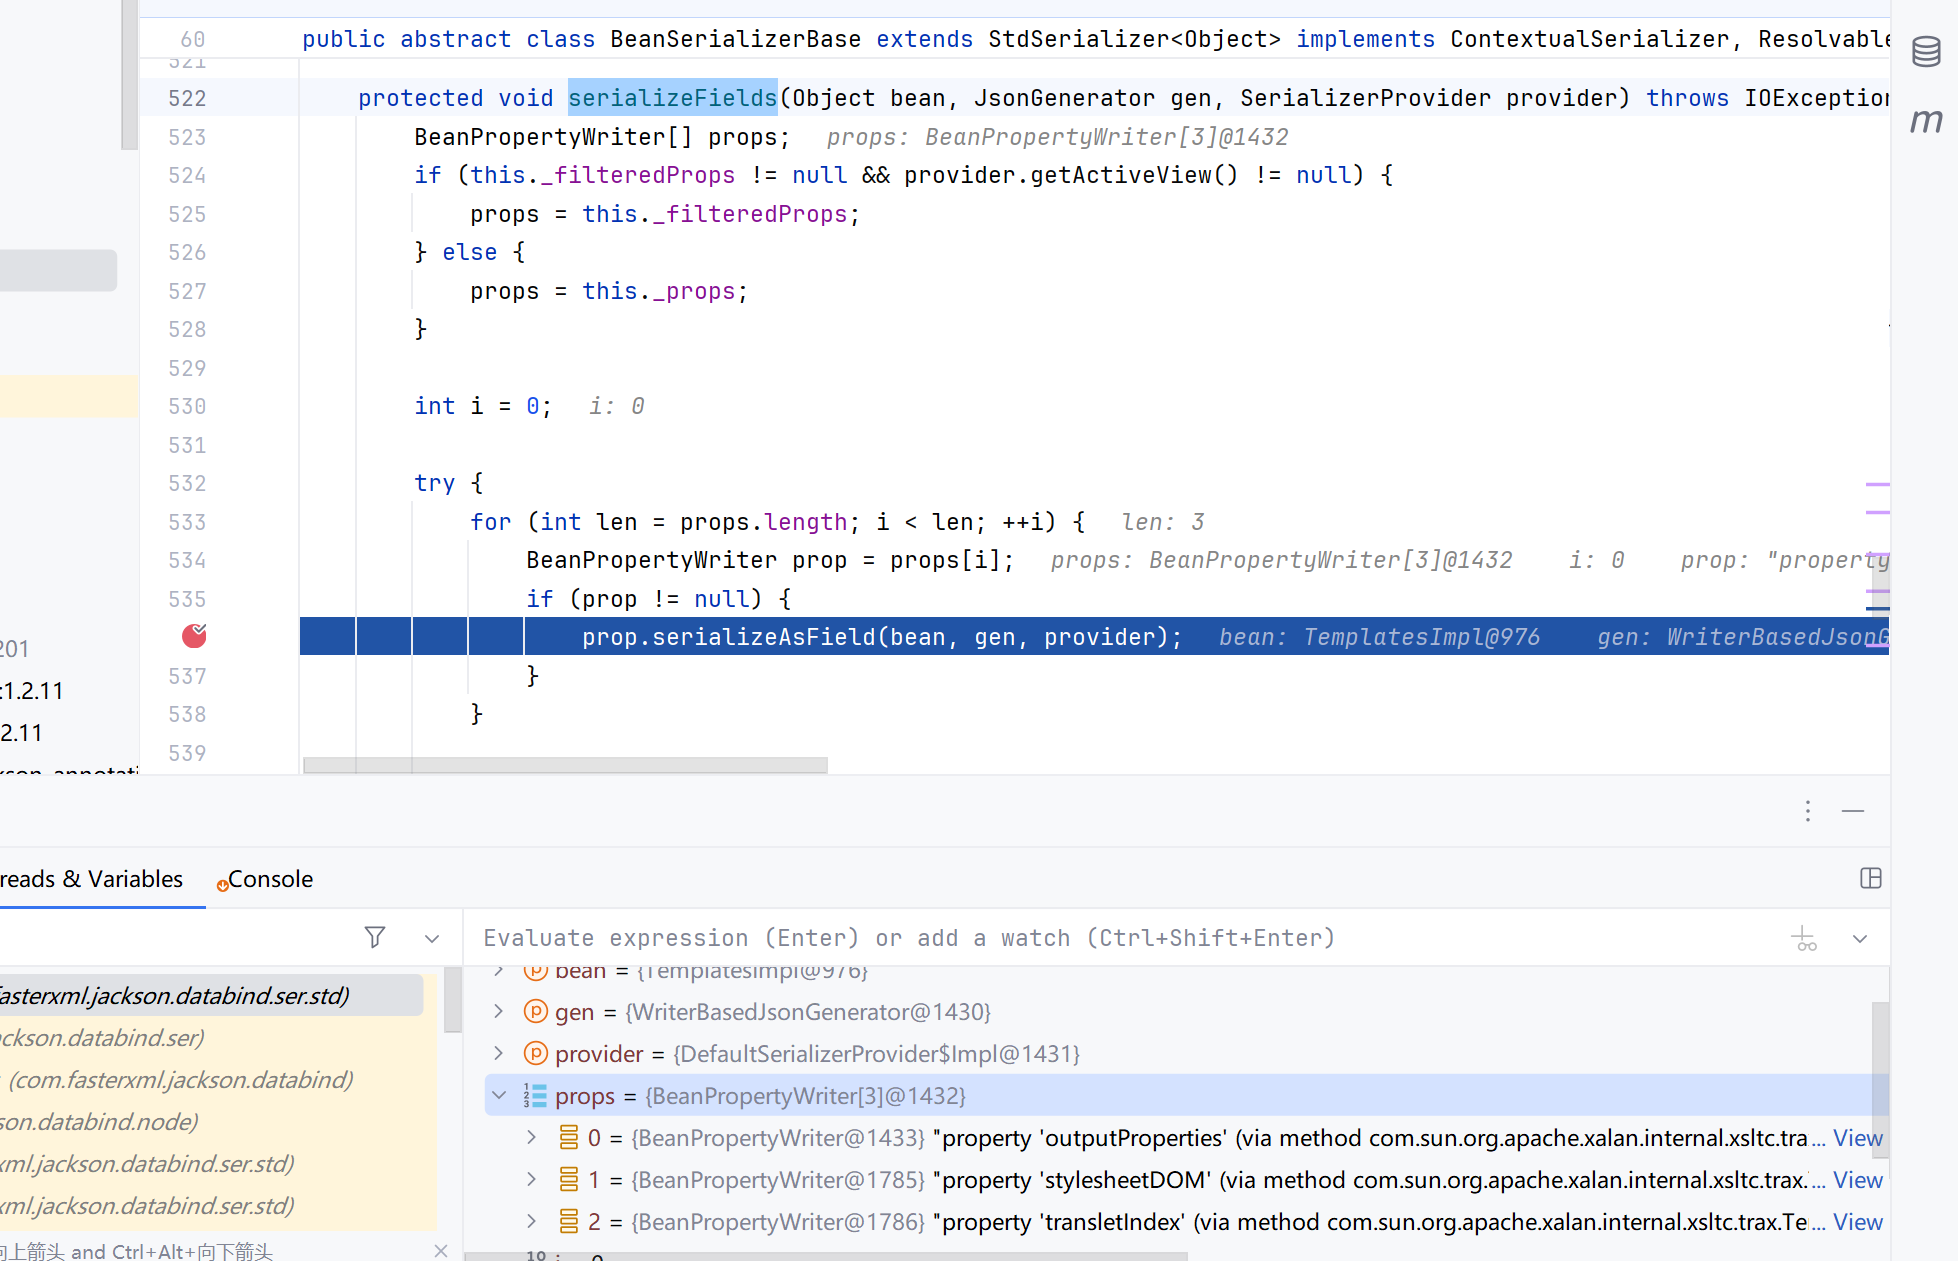This screenshot has width=1958, height=1261.
Task: Select the frame in com.fasterxml.jackson.databind
Action: [x=218, y=1080]
